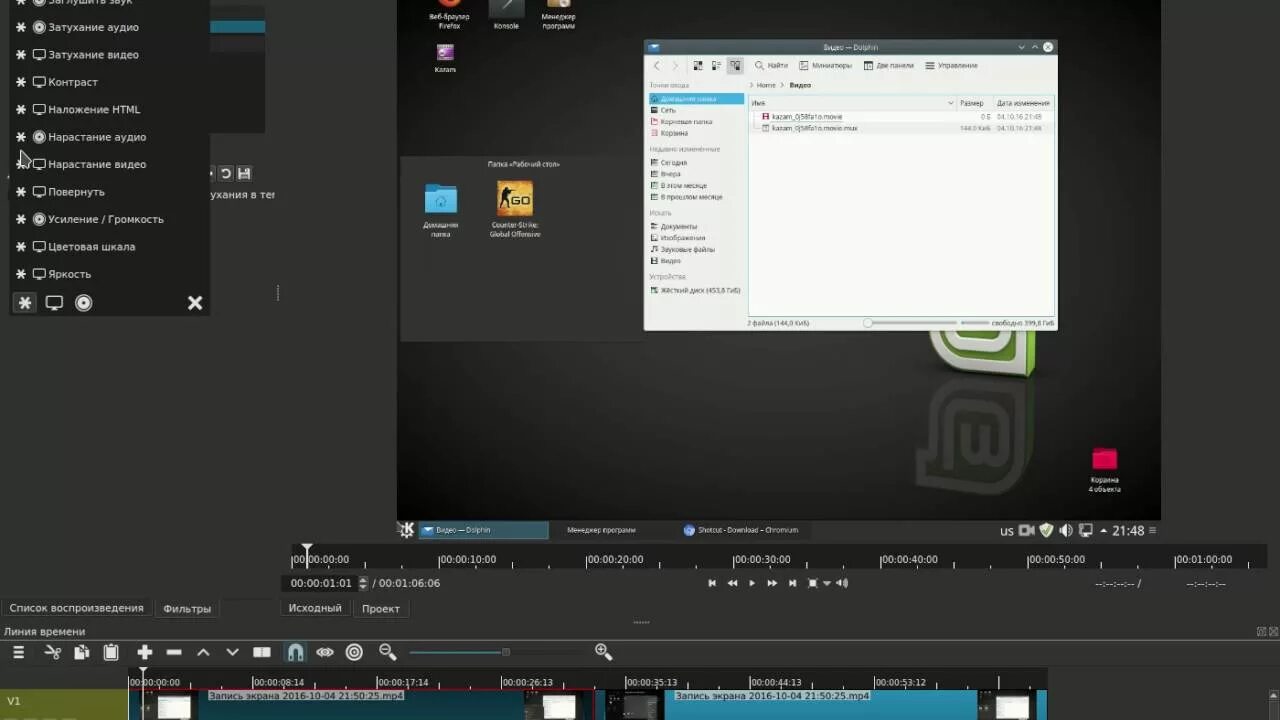Viewport: 1280px width, 720px height.
Task: Show favorite filters with the asterisk button
Action: pyautogui.click(x=25, y=302)
